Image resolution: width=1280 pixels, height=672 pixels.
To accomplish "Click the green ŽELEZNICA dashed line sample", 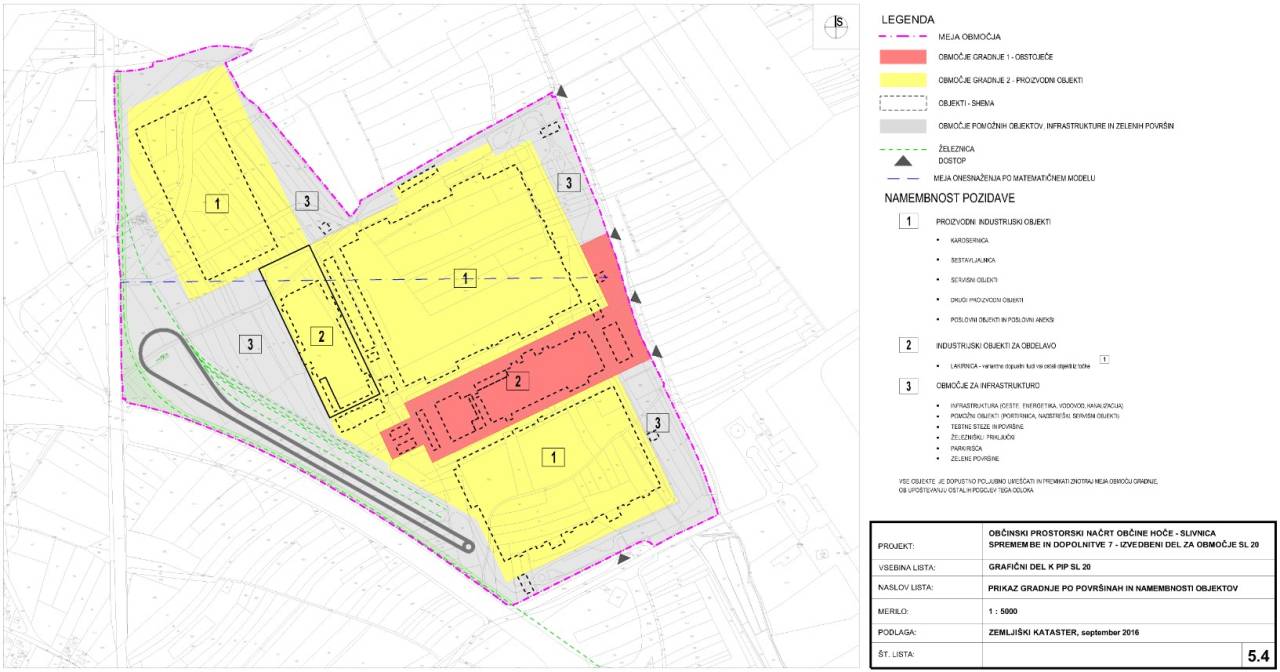I will (905, 148).
